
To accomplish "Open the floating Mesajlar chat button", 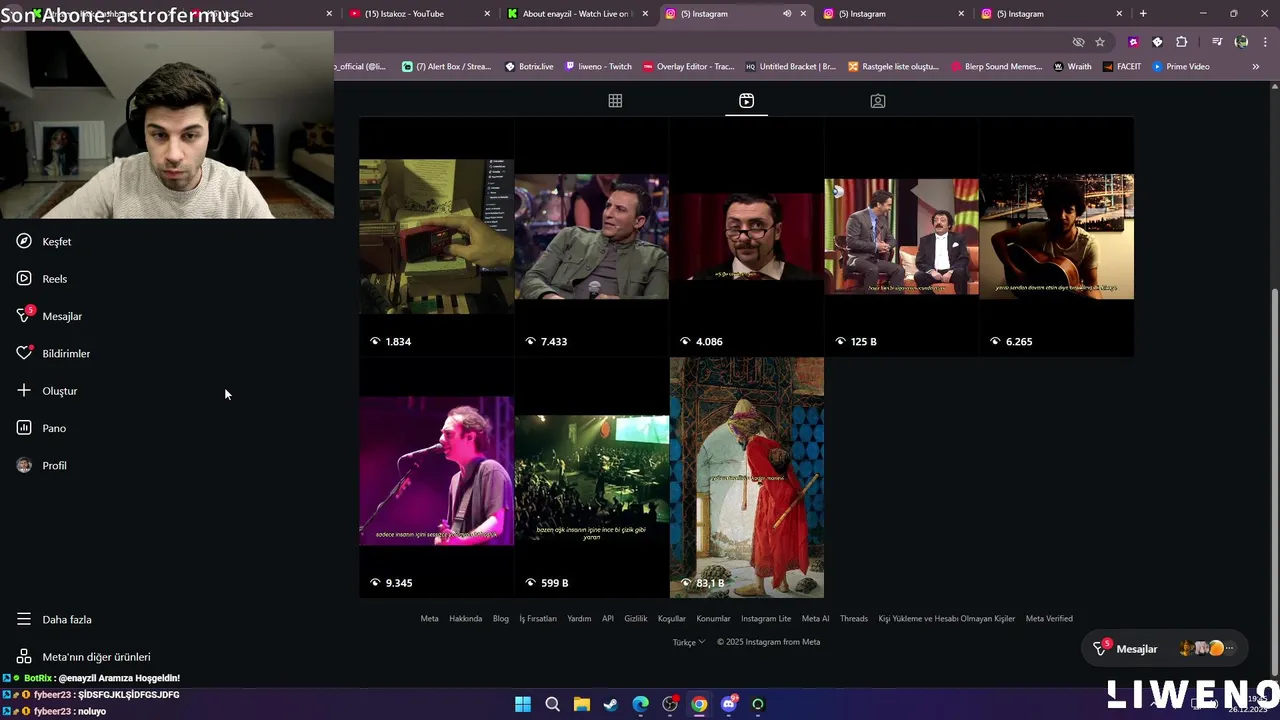I will point(1167,649).
